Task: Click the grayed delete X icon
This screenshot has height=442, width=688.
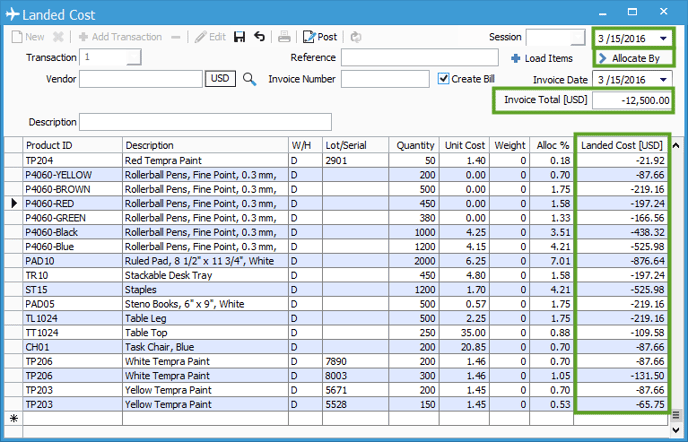Action: (x=58, y=37)
